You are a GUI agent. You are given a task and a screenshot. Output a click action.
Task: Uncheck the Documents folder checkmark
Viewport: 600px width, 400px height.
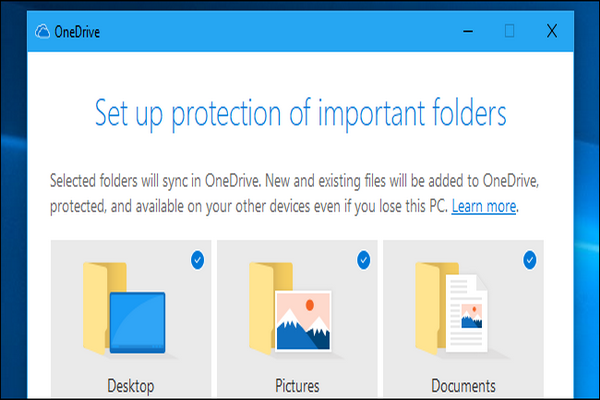click(x=529, y=260)
